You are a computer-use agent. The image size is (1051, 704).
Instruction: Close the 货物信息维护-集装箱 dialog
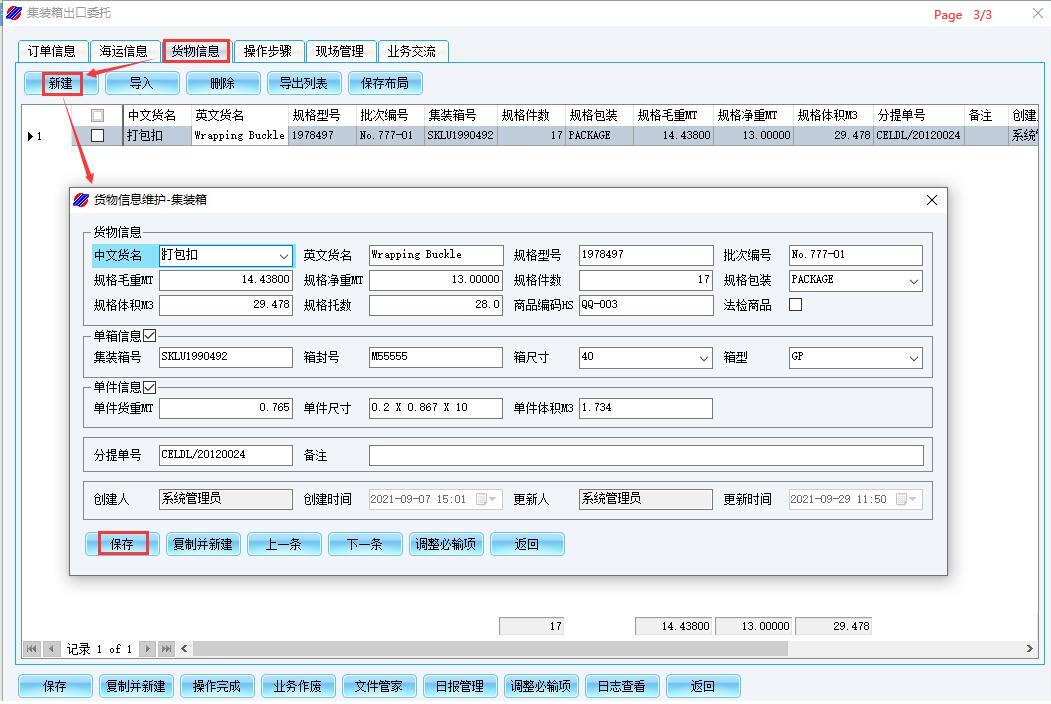(931, 200)
